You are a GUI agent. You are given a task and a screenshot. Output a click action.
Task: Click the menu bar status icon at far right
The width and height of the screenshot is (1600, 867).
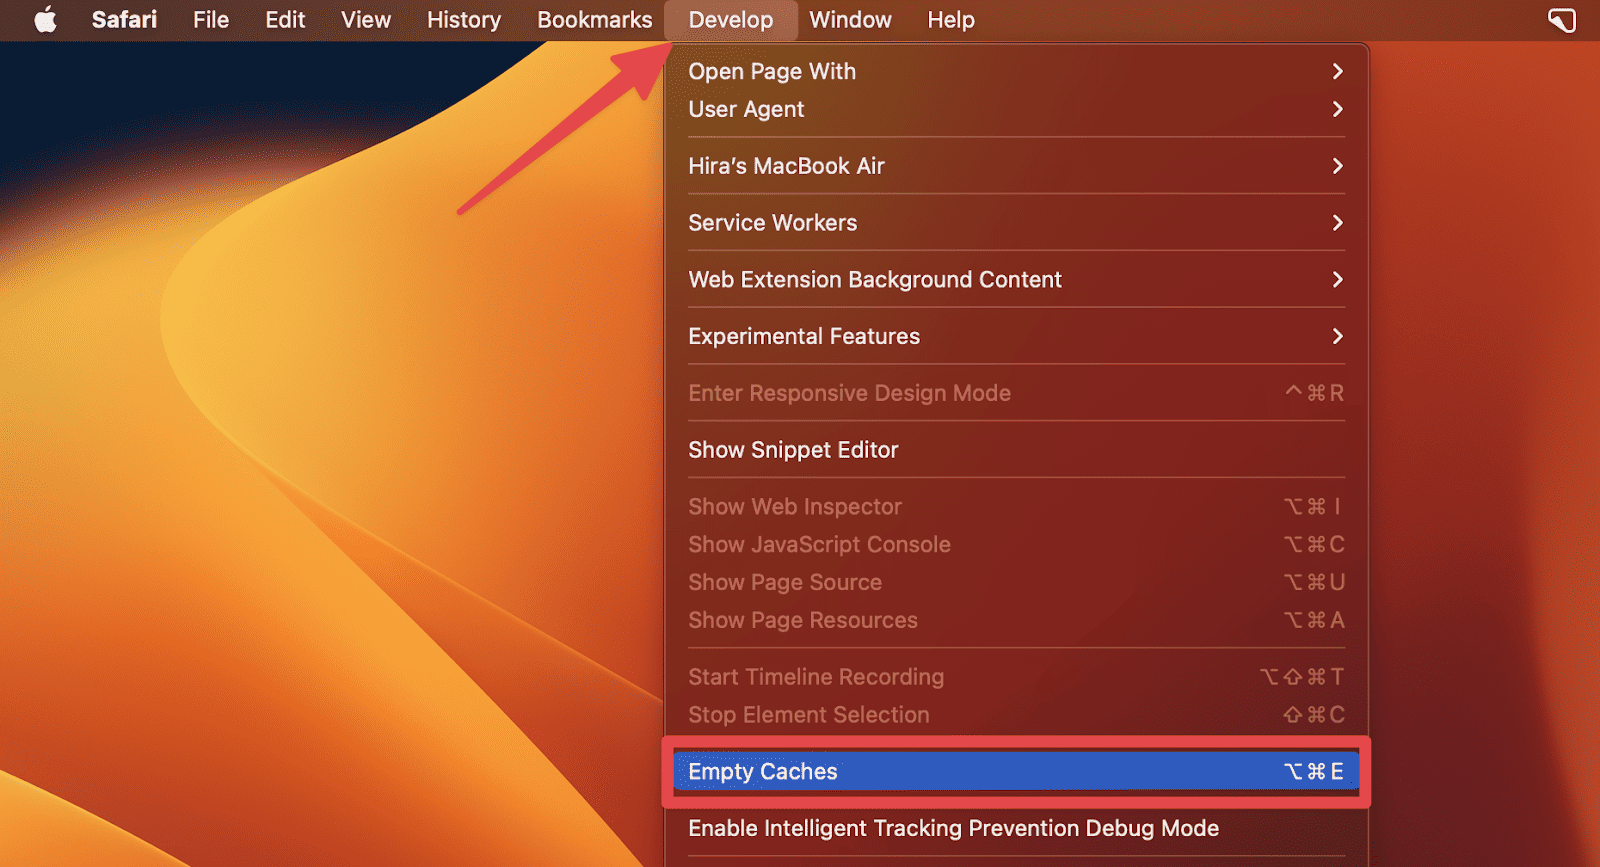pos(1561,20)
